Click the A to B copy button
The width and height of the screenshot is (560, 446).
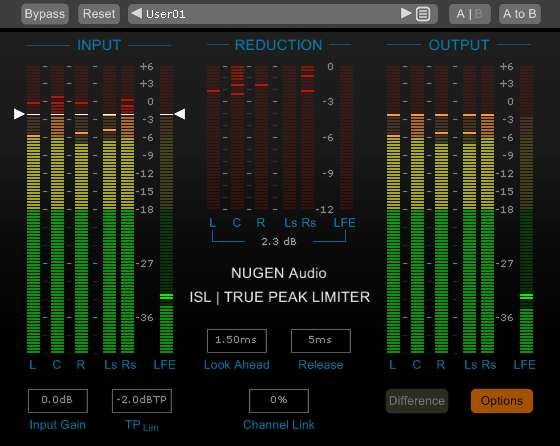point(520,14)
